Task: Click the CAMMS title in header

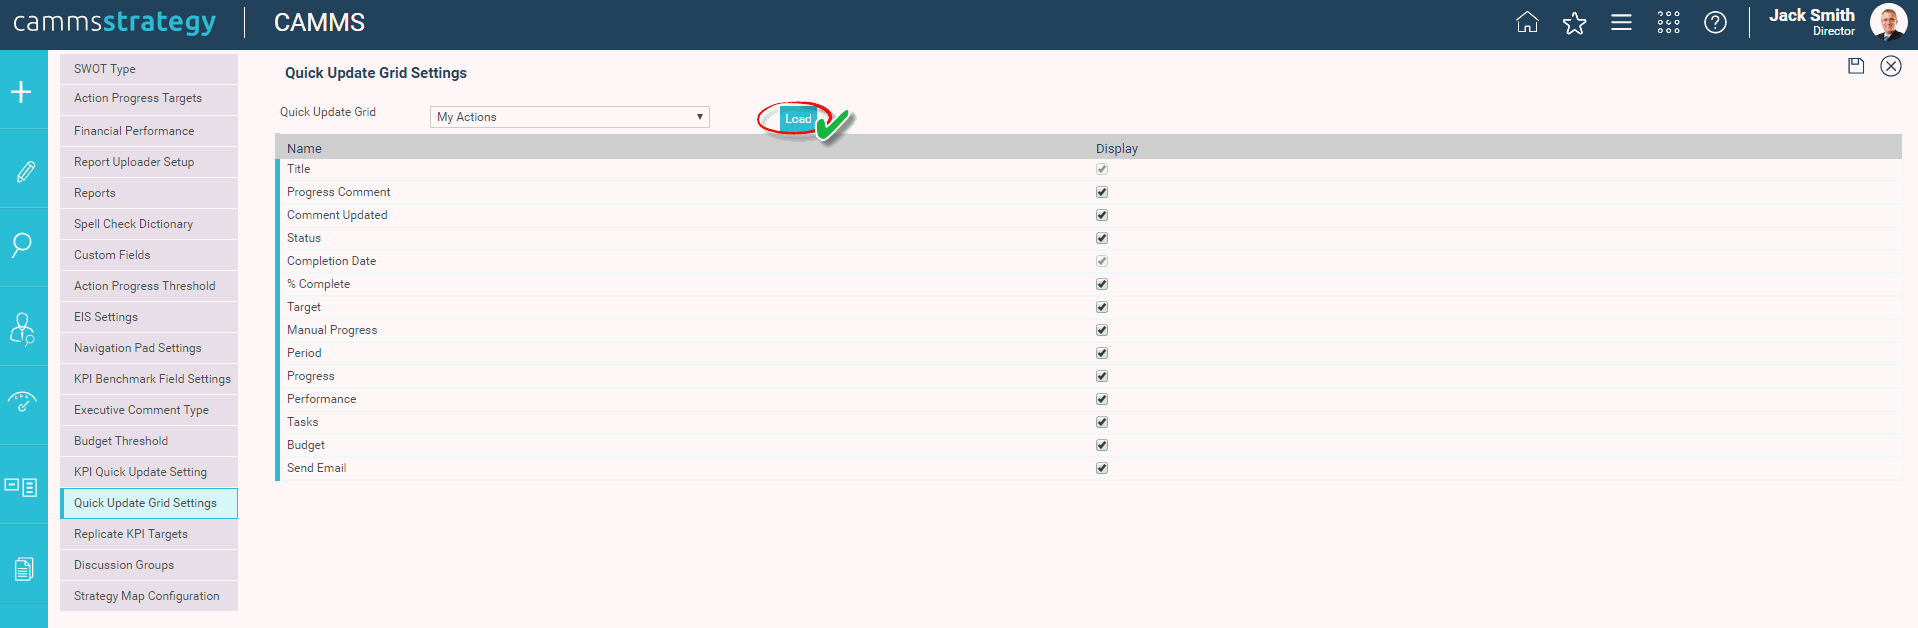Action: pos(319,22)
